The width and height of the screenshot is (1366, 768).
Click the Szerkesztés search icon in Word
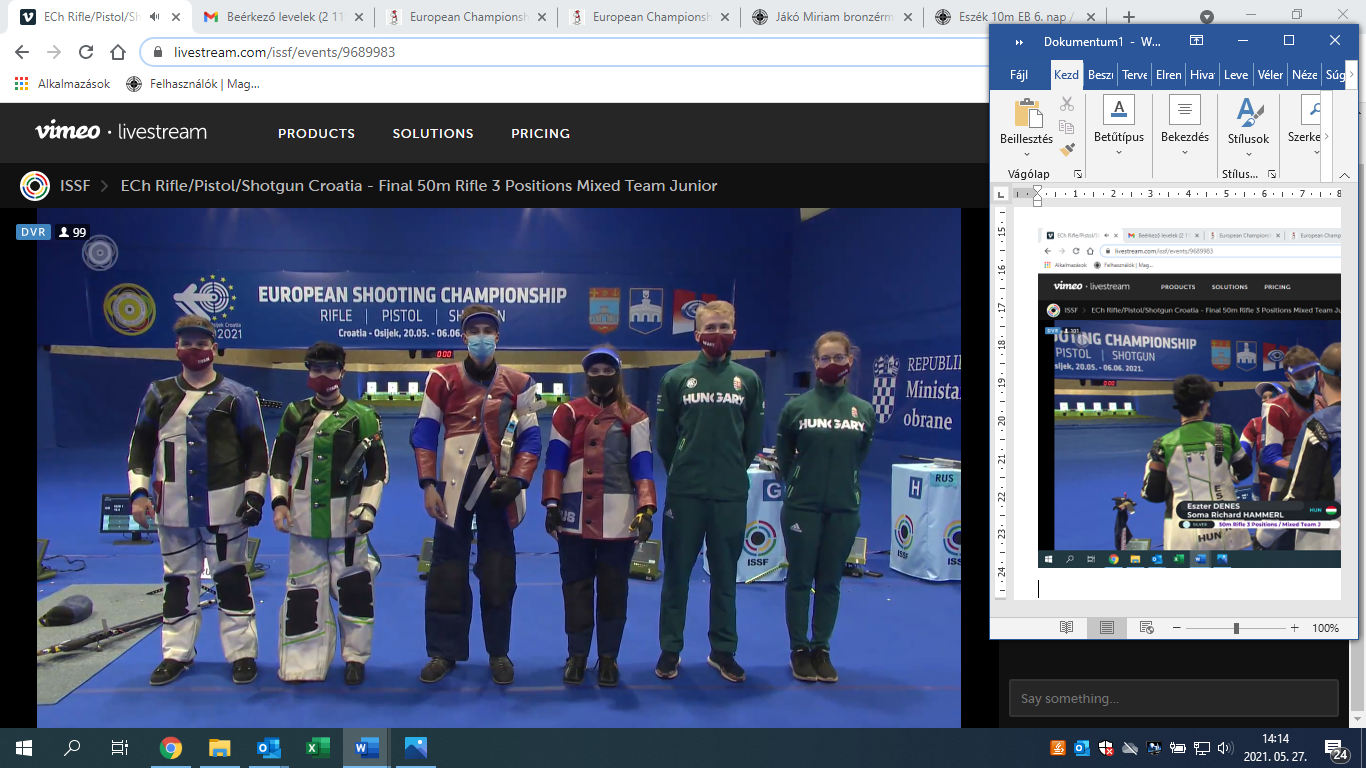(1311, 109)
